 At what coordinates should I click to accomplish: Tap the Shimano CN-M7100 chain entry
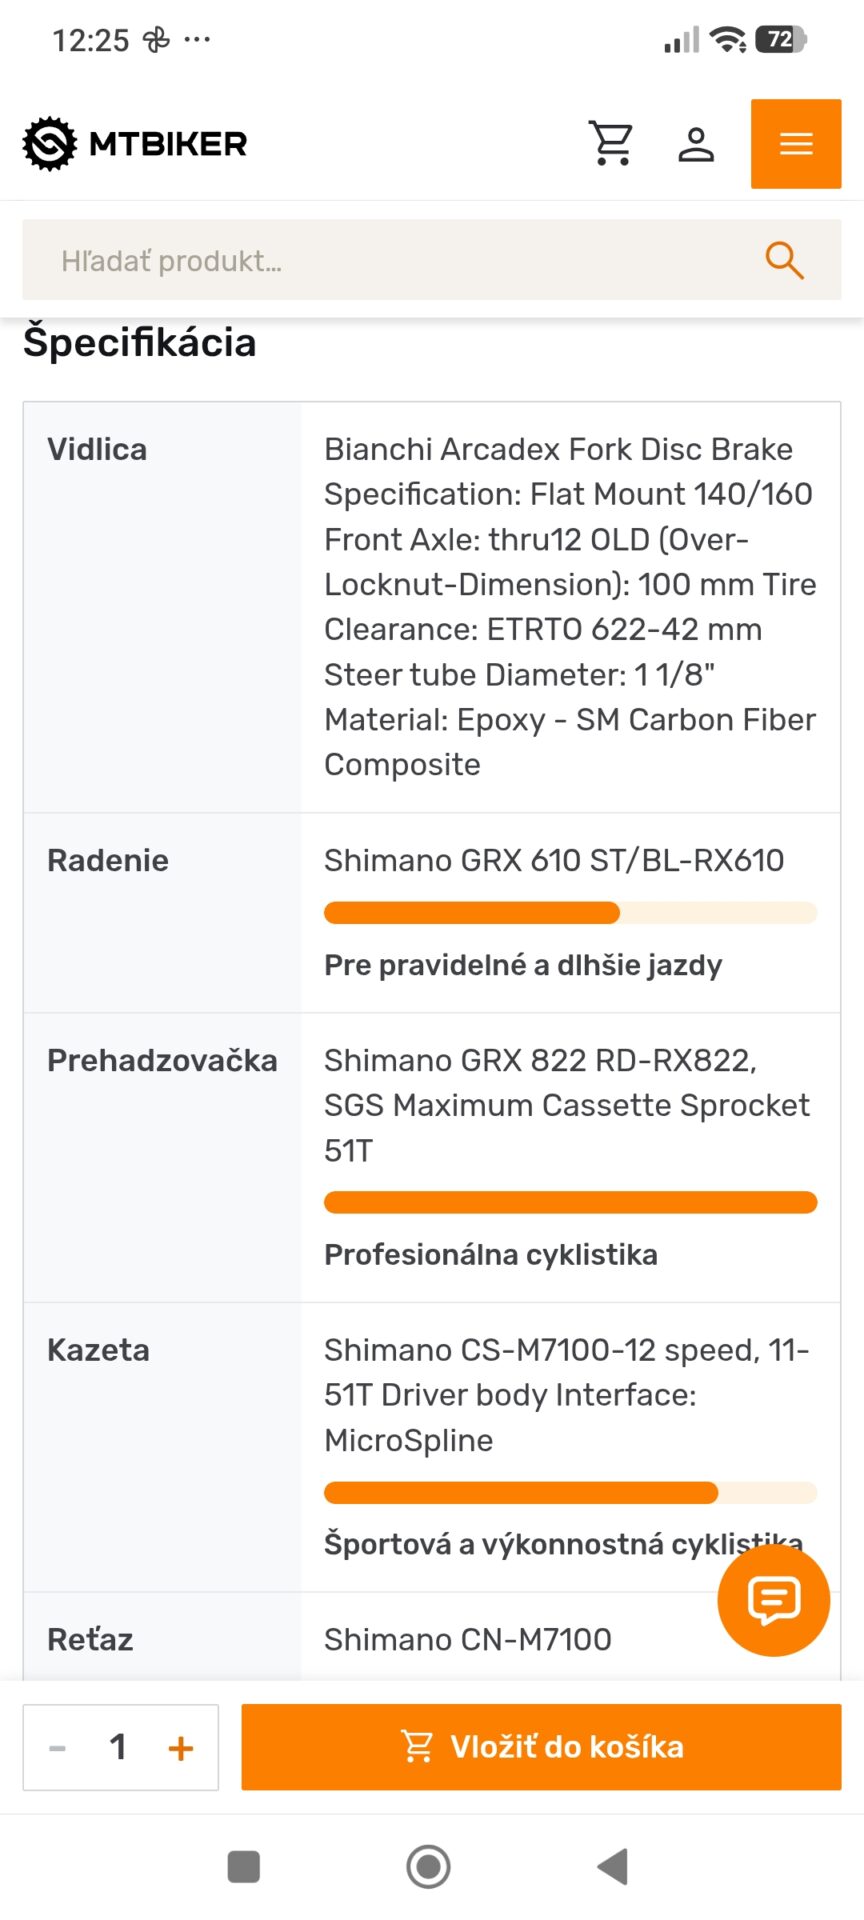pos(468,1639)
